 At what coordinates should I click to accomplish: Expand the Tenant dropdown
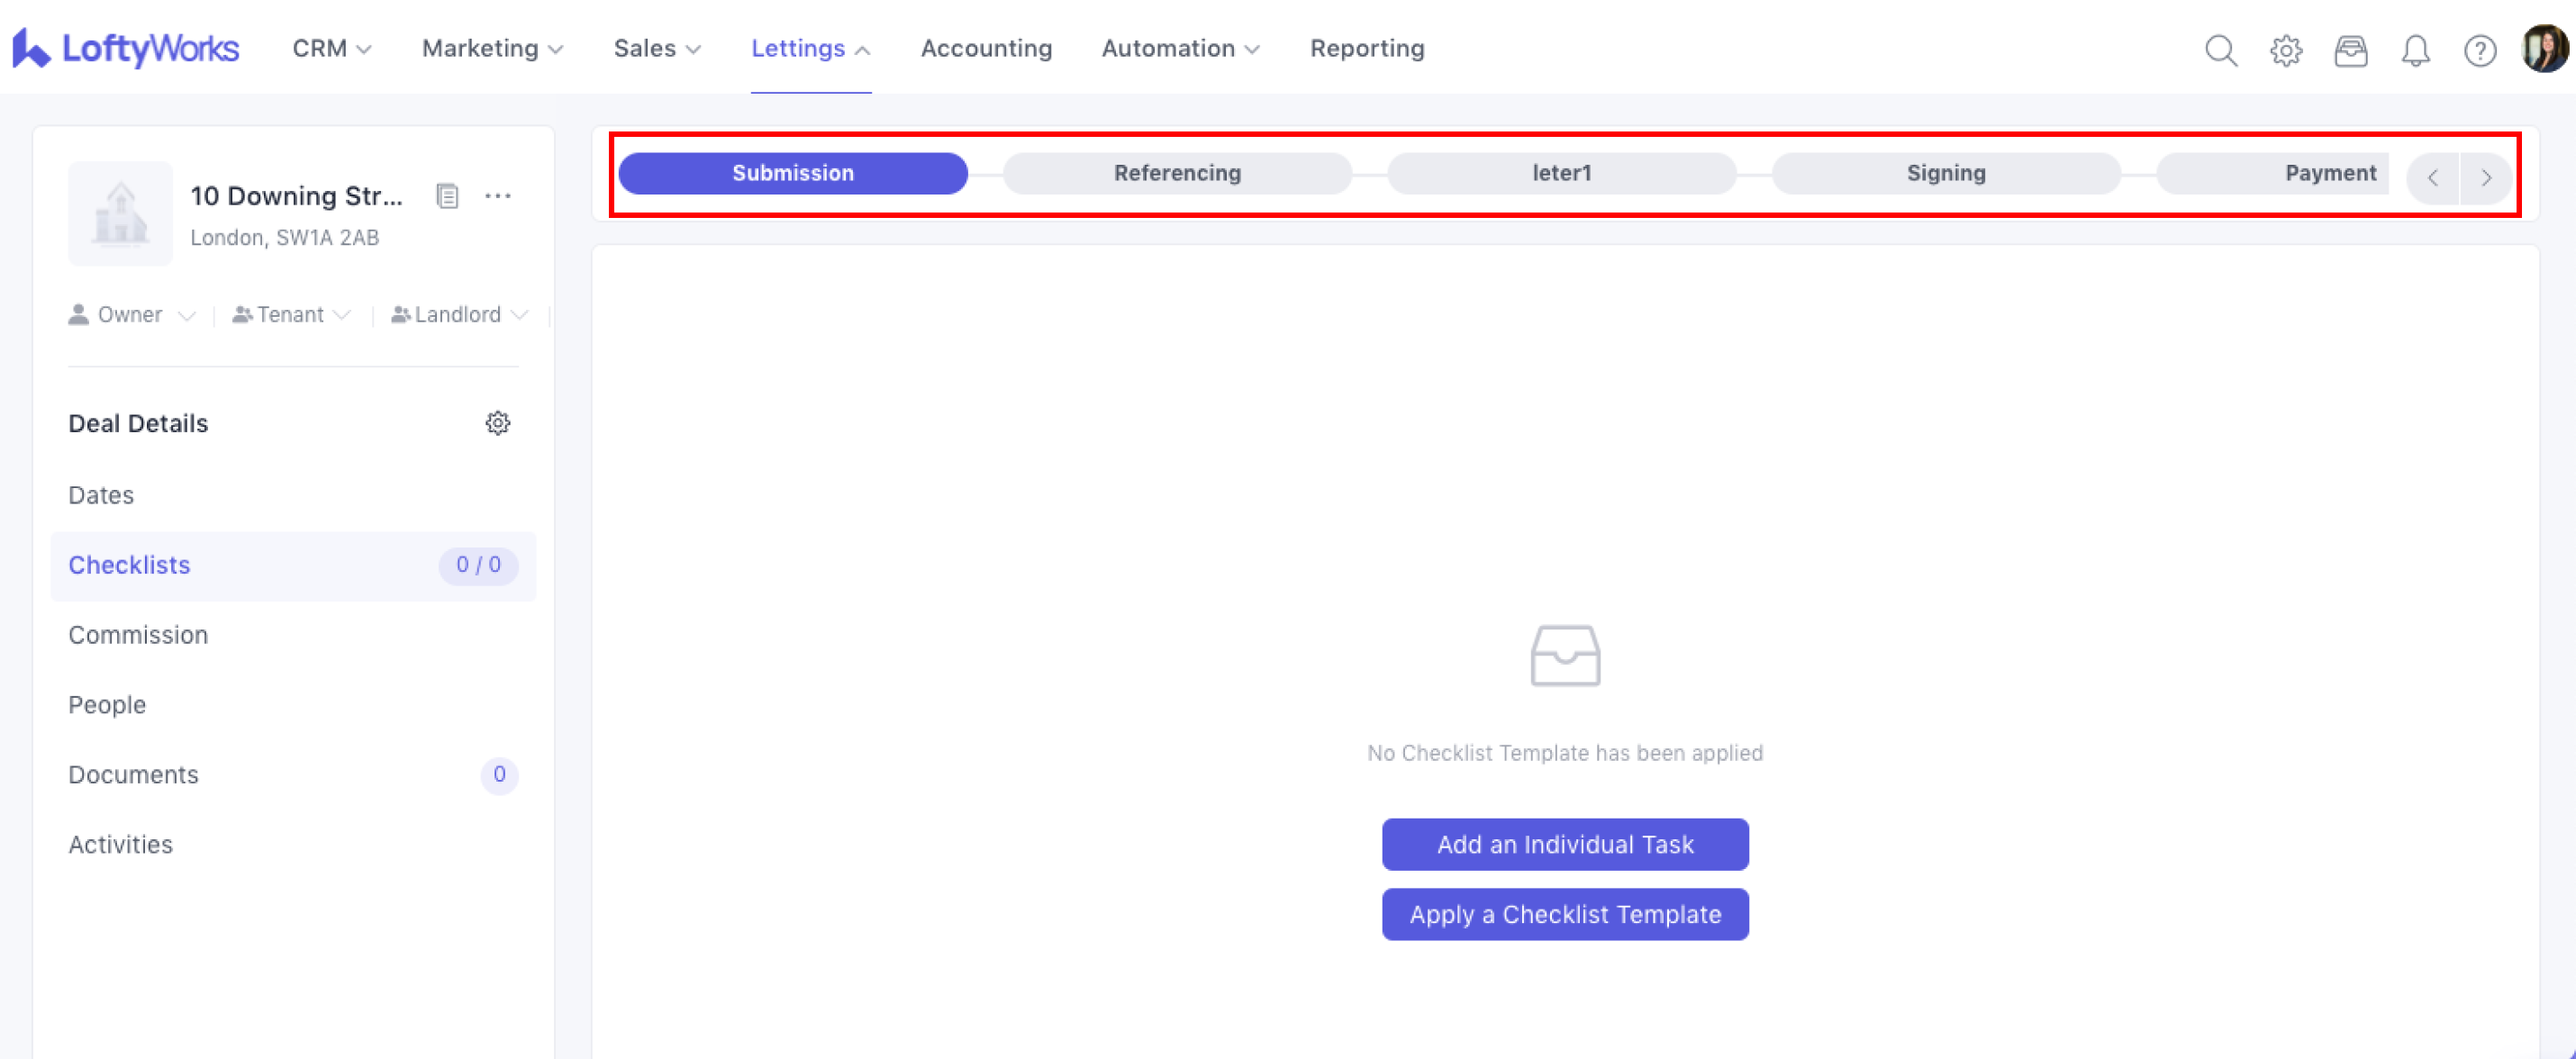(291, 315)
